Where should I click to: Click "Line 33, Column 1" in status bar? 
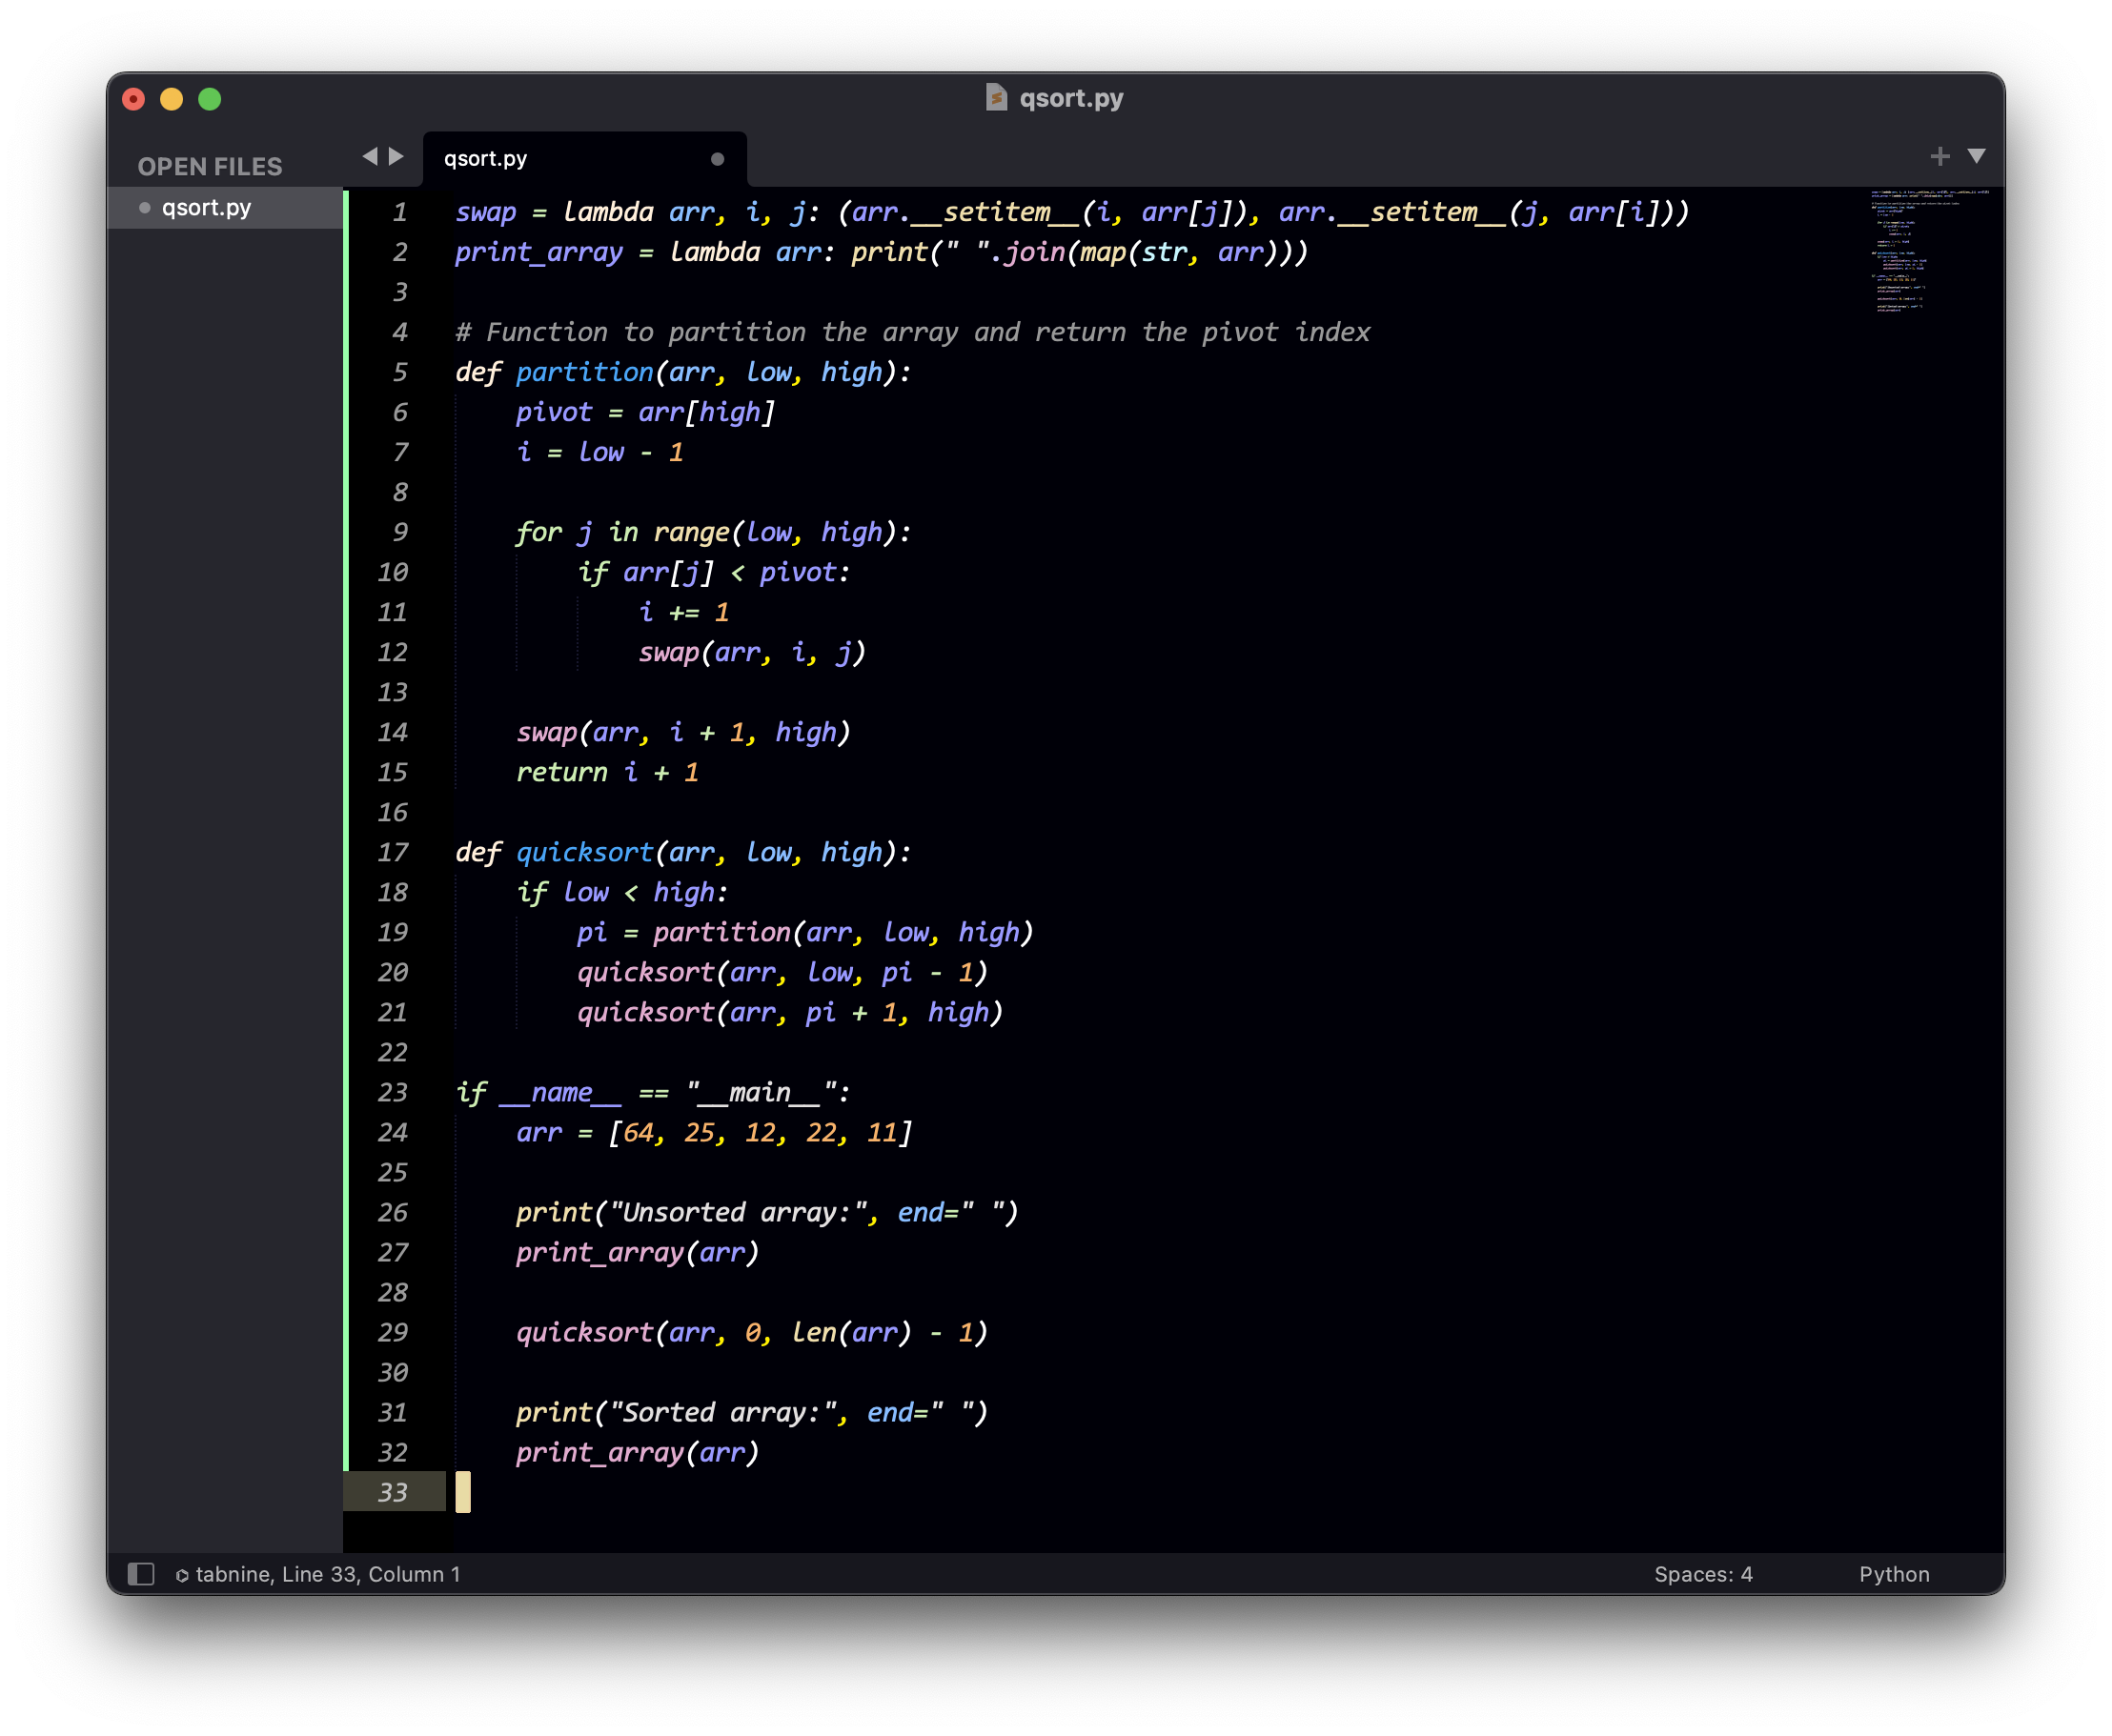[370, 1574]
